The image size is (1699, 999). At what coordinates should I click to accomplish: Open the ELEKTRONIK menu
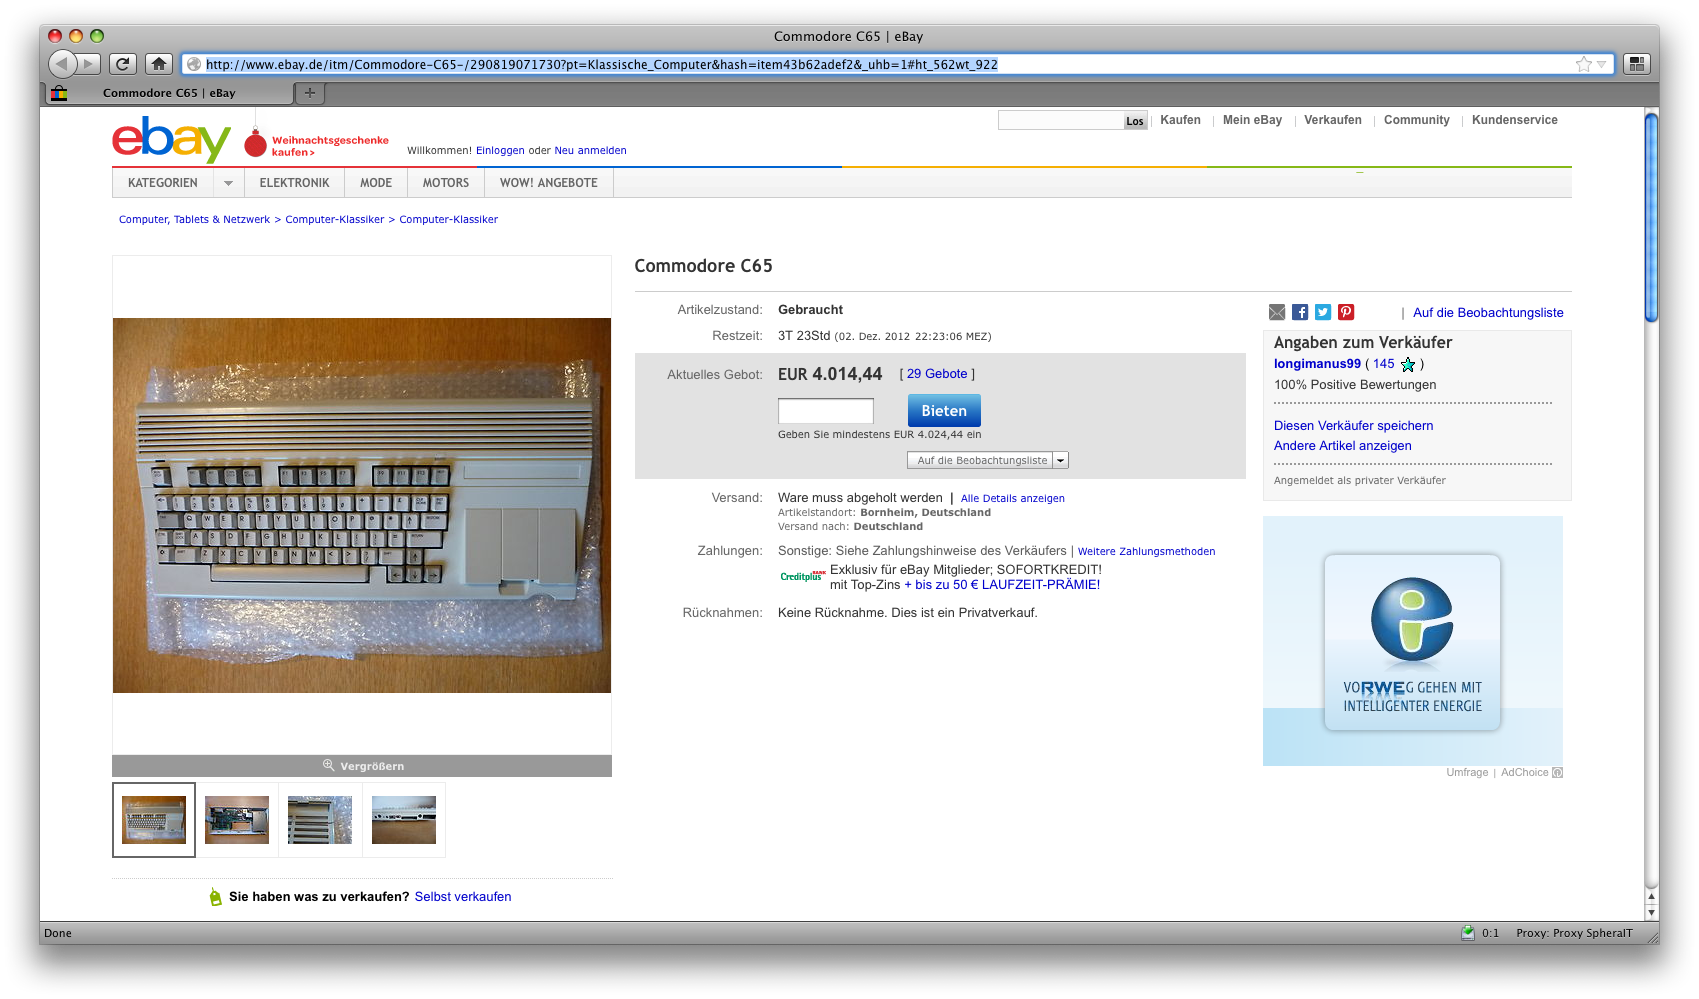pyautogui.click(x=294, y=183)
